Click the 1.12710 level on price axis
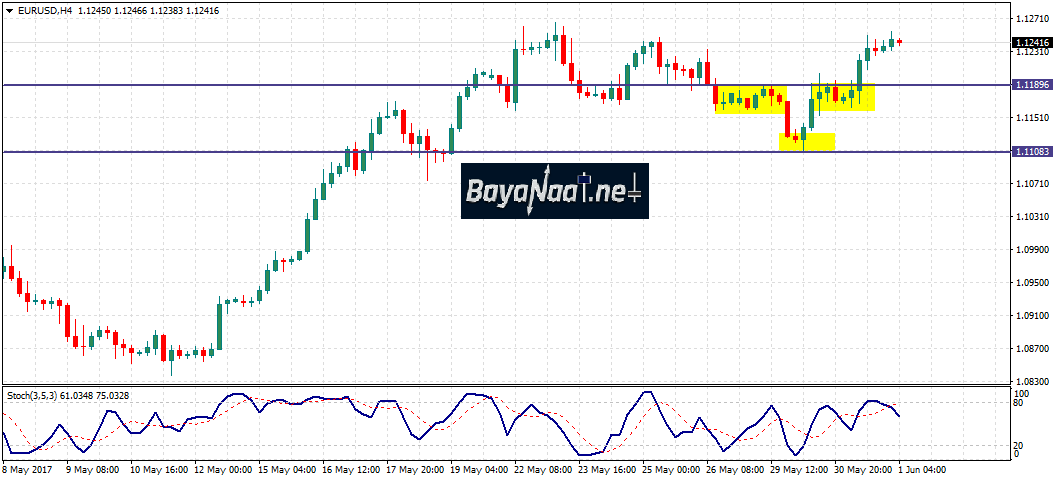 (x=1031, y=19)
